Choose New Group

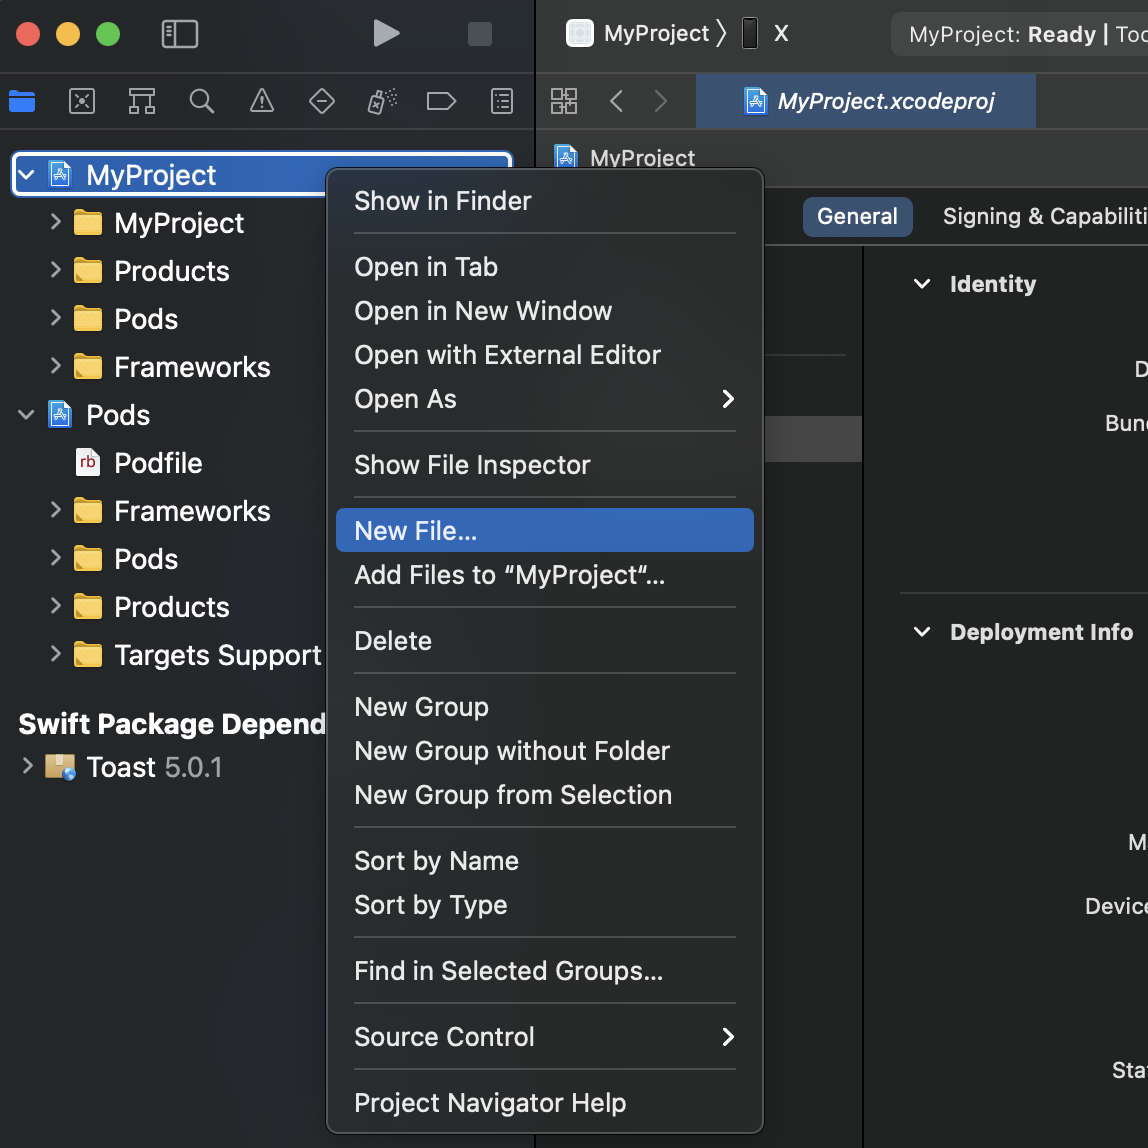pos(544,707)
